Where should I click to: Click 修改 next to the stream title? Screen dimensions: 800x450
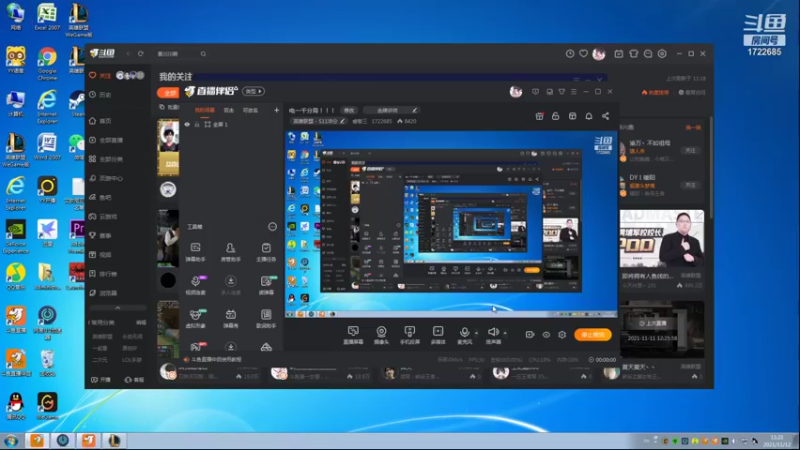(x=349, y=110)
